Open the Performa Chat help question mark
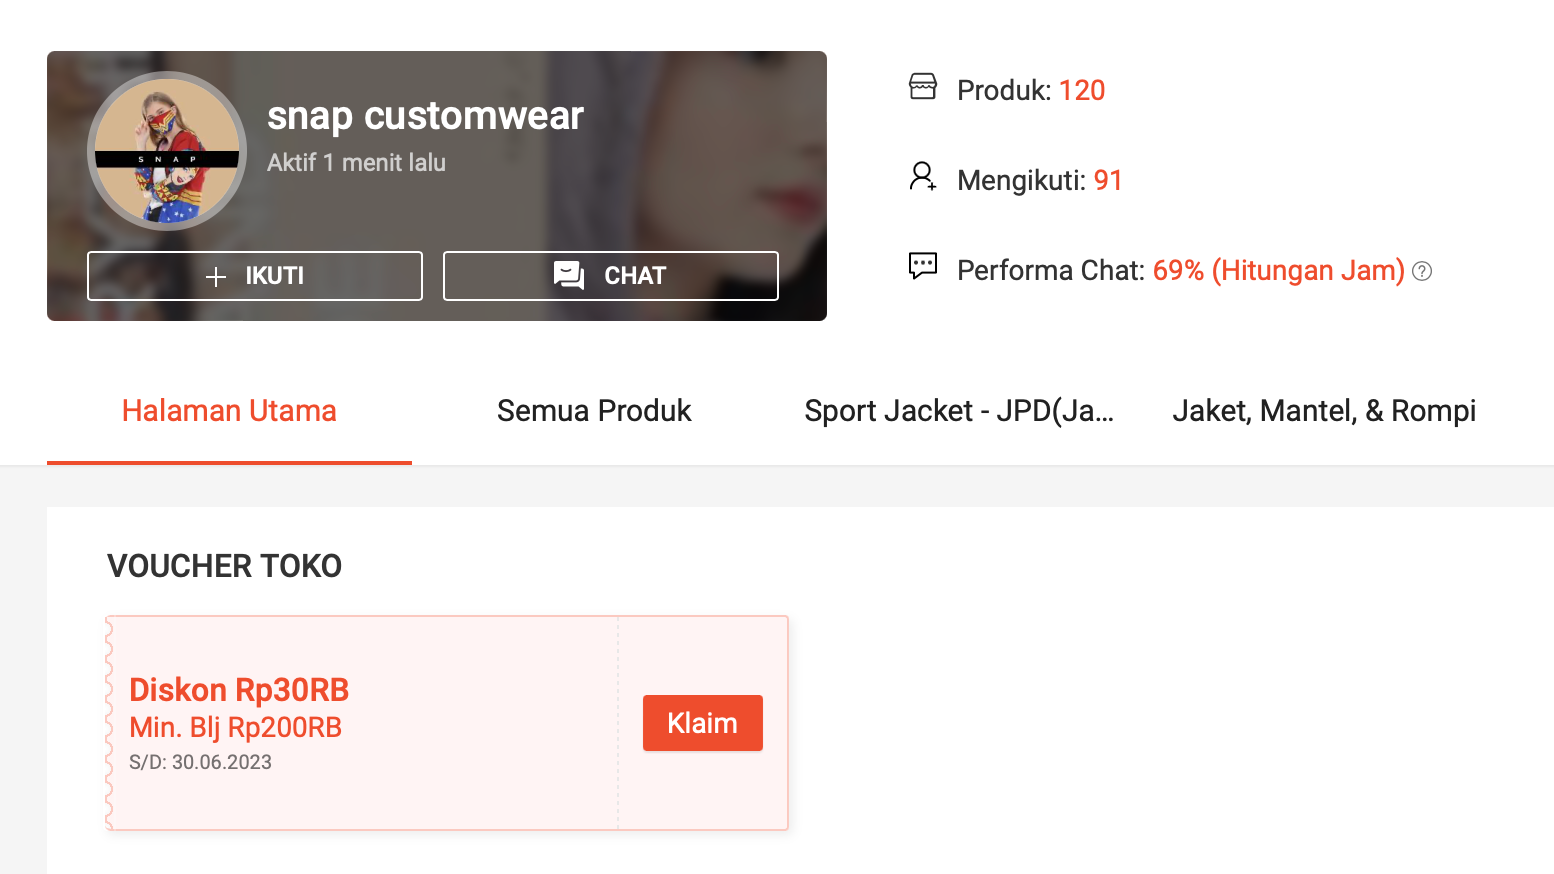This screenshot has height=874, width=1554. pyautogui.click(x=1422, y=271)
